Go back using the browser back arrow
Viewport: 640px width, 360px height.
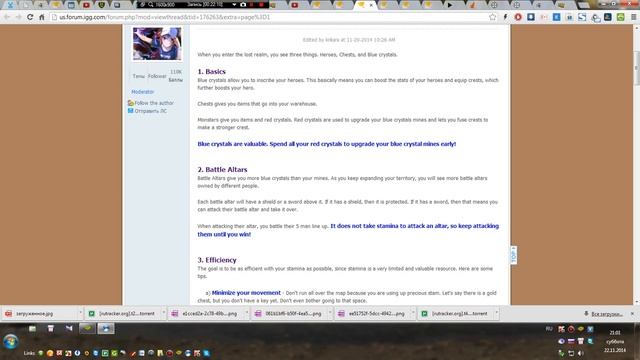coord(7,17)
